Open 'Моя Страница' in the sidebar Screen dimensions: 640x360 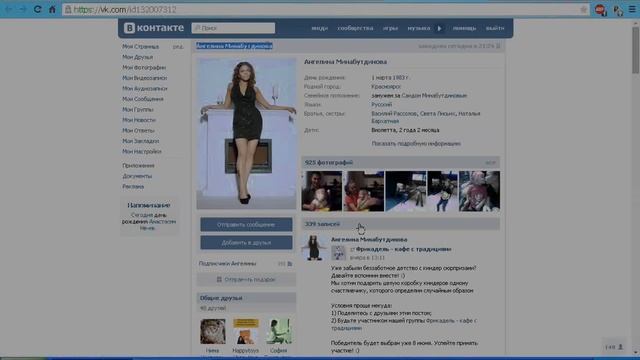140,47
